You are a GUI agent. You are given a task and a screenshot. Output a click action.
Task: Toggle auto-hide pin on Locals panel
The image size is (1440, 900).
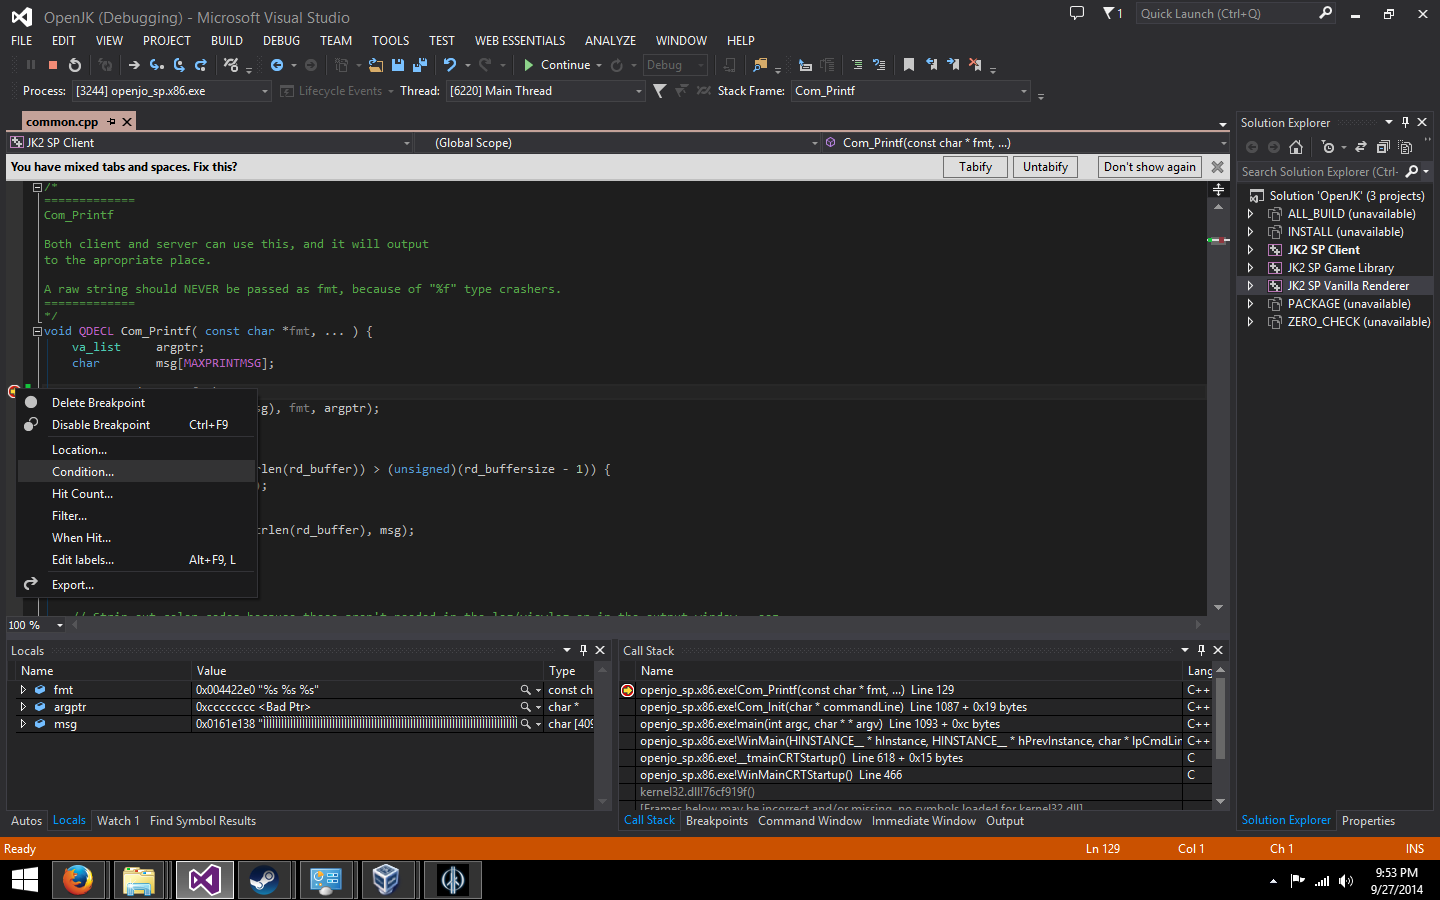[583, 650]
